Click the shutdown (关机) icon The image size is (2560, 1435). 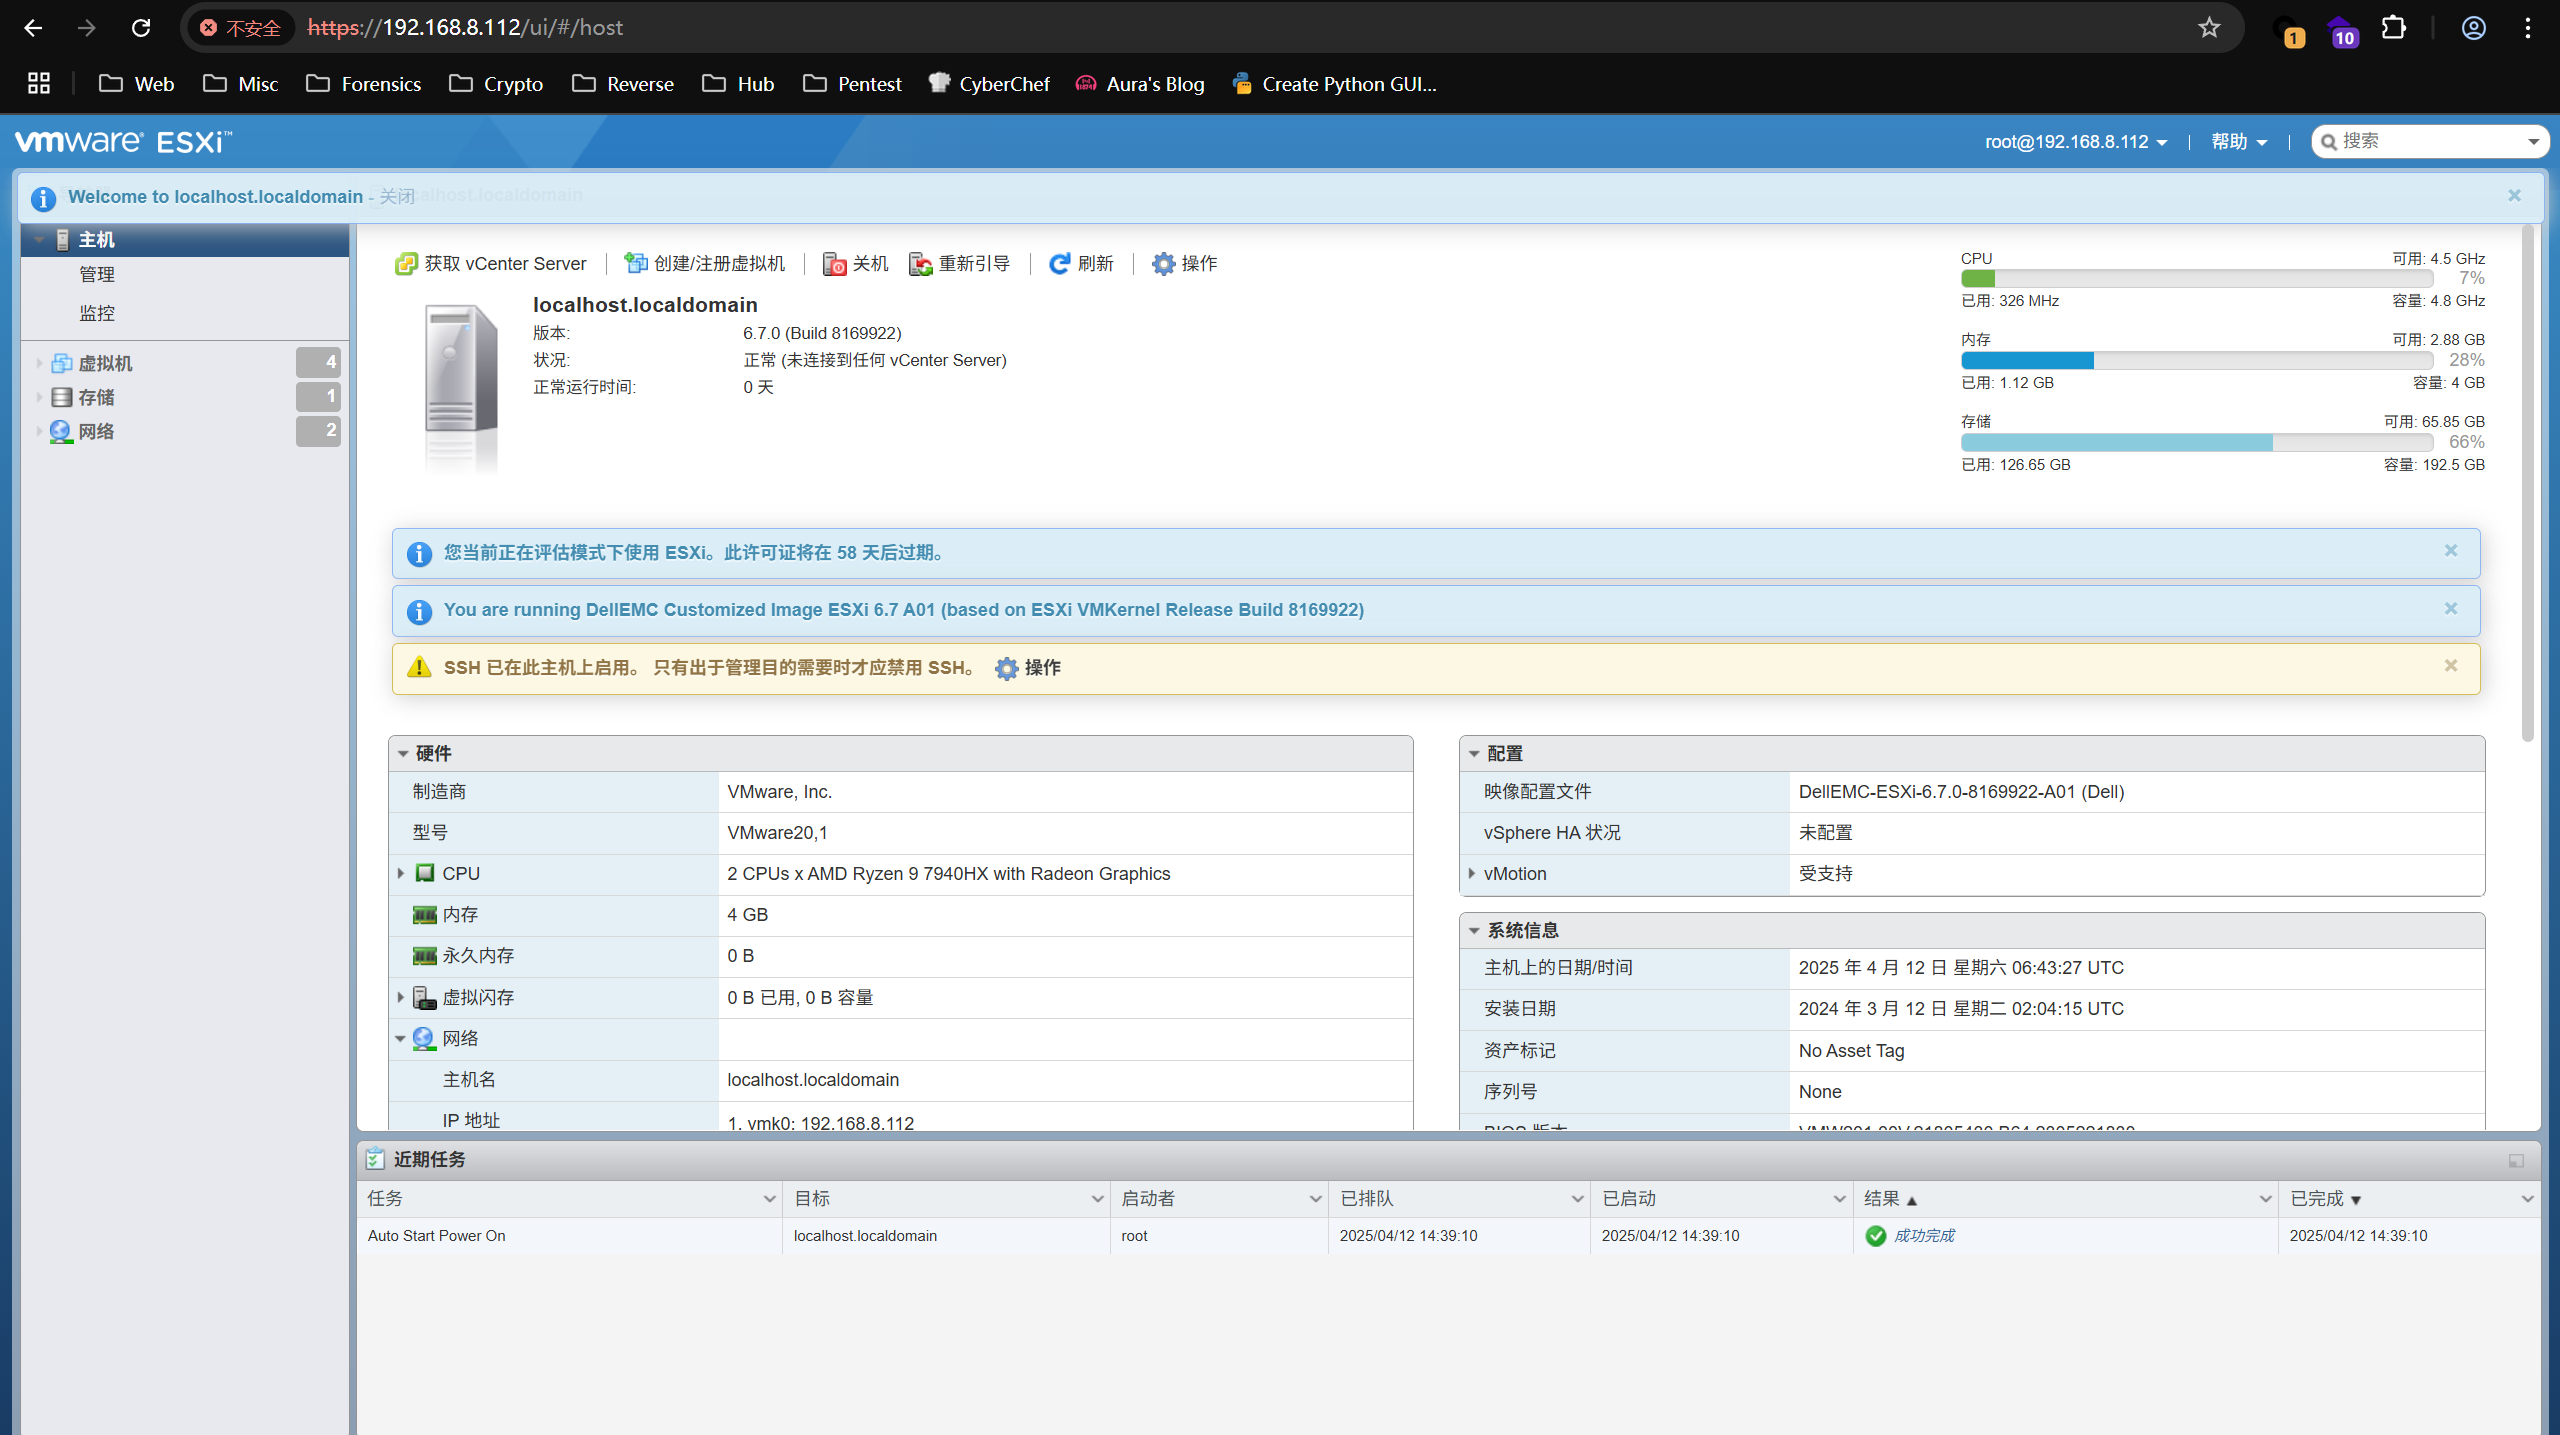coord(834,264)
